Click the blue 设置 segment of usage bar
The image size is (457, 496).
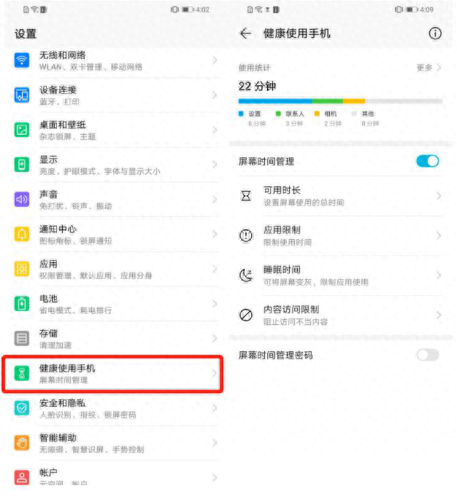point(275,101)
